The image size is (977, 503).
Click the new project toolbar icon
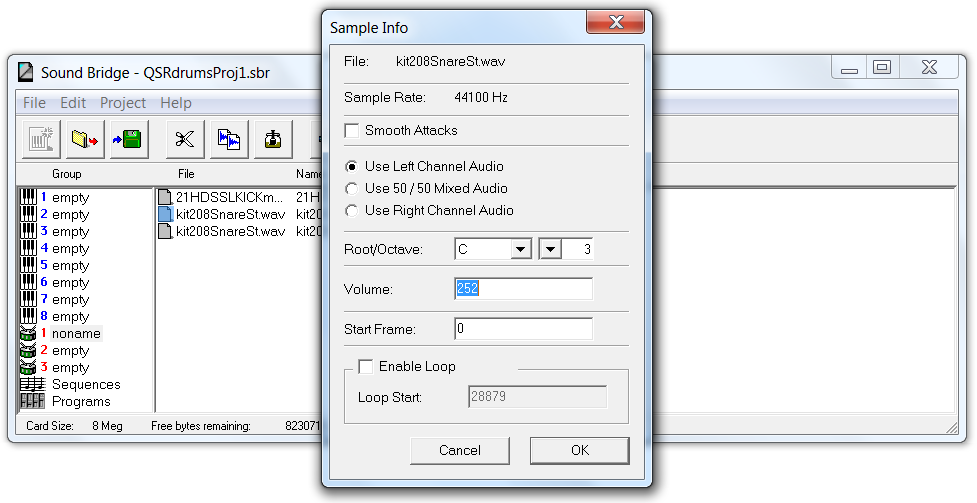click(x=41, y=140)
